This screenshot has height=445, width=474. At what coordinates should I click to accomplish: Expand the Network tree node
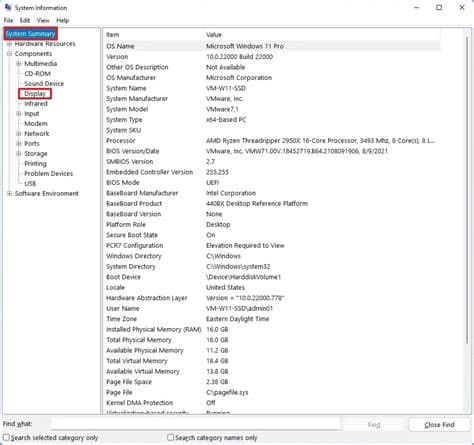tap(19, 134)
